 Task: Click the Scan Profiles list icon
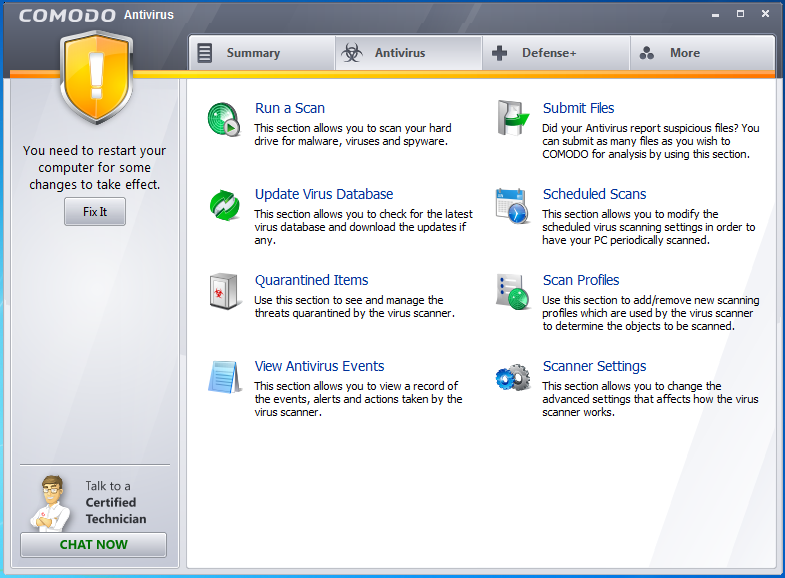point(512,292)
